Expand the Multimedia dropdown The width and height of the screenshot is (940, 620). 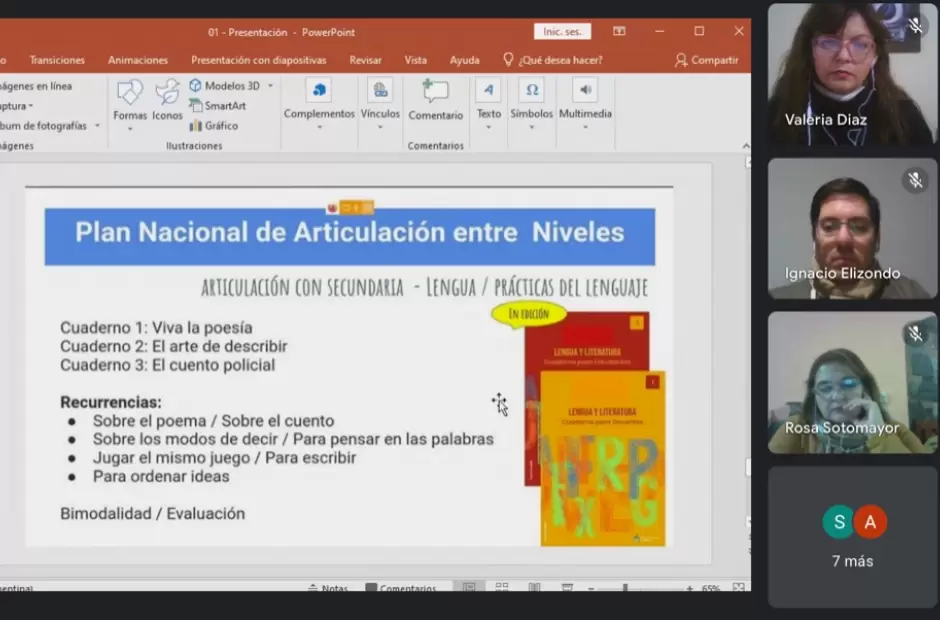tap(585, 101)
